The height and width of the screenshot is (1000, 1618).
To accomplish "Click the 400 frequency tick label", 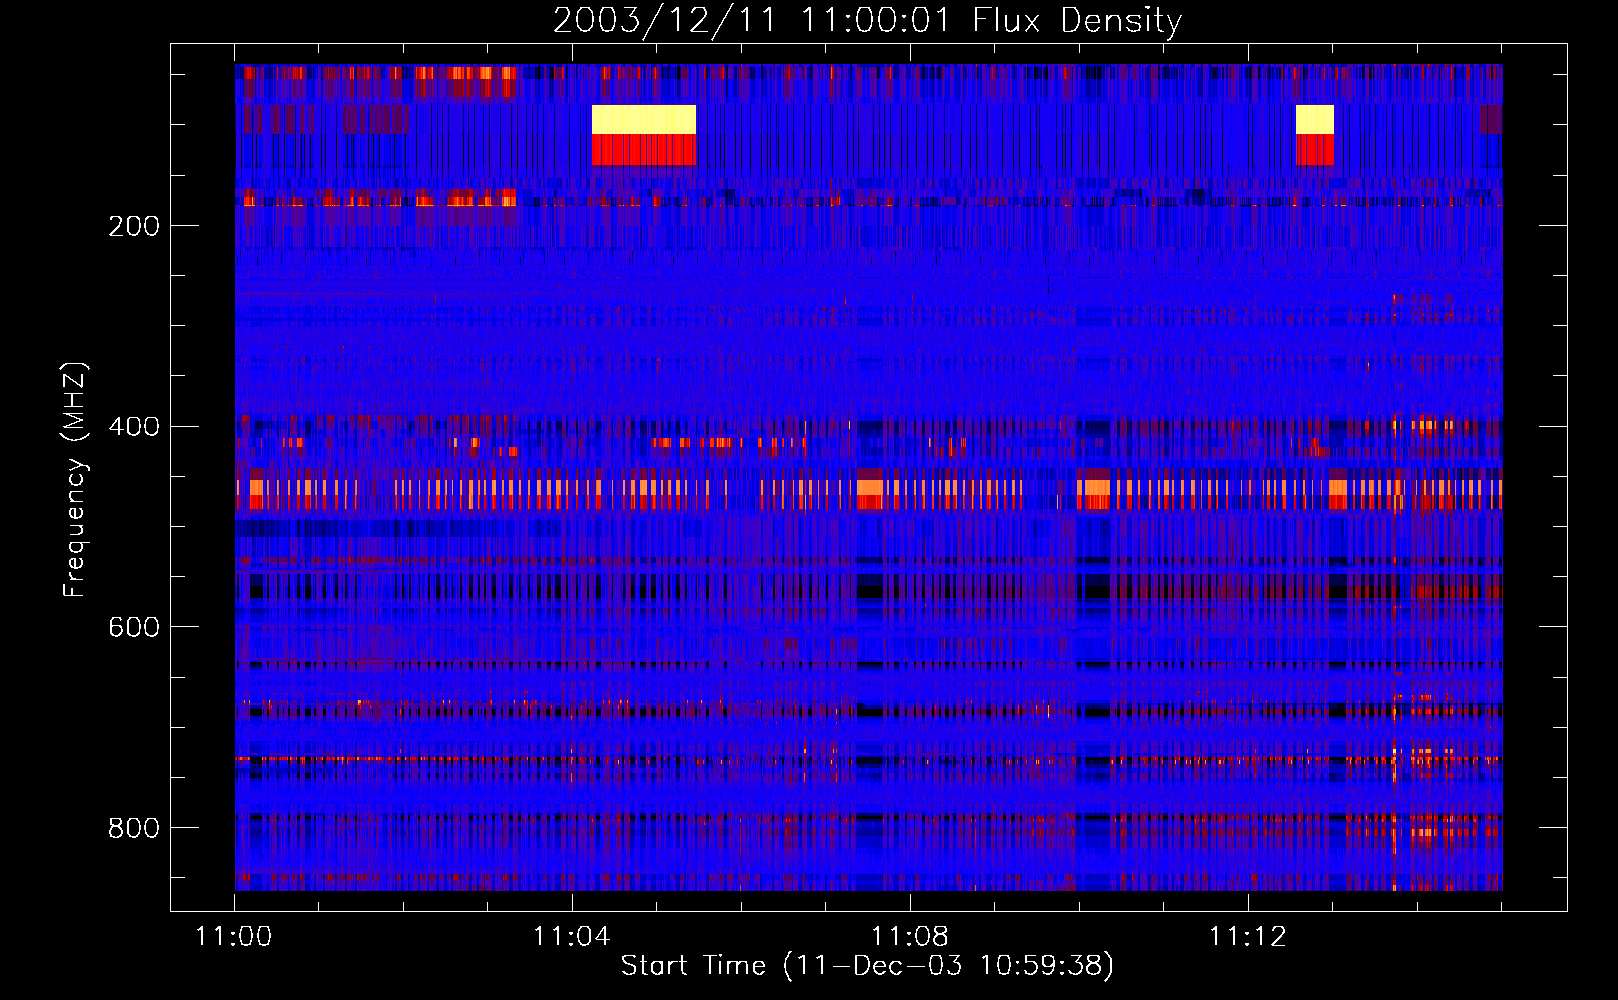I will click(x=134, y=427).
